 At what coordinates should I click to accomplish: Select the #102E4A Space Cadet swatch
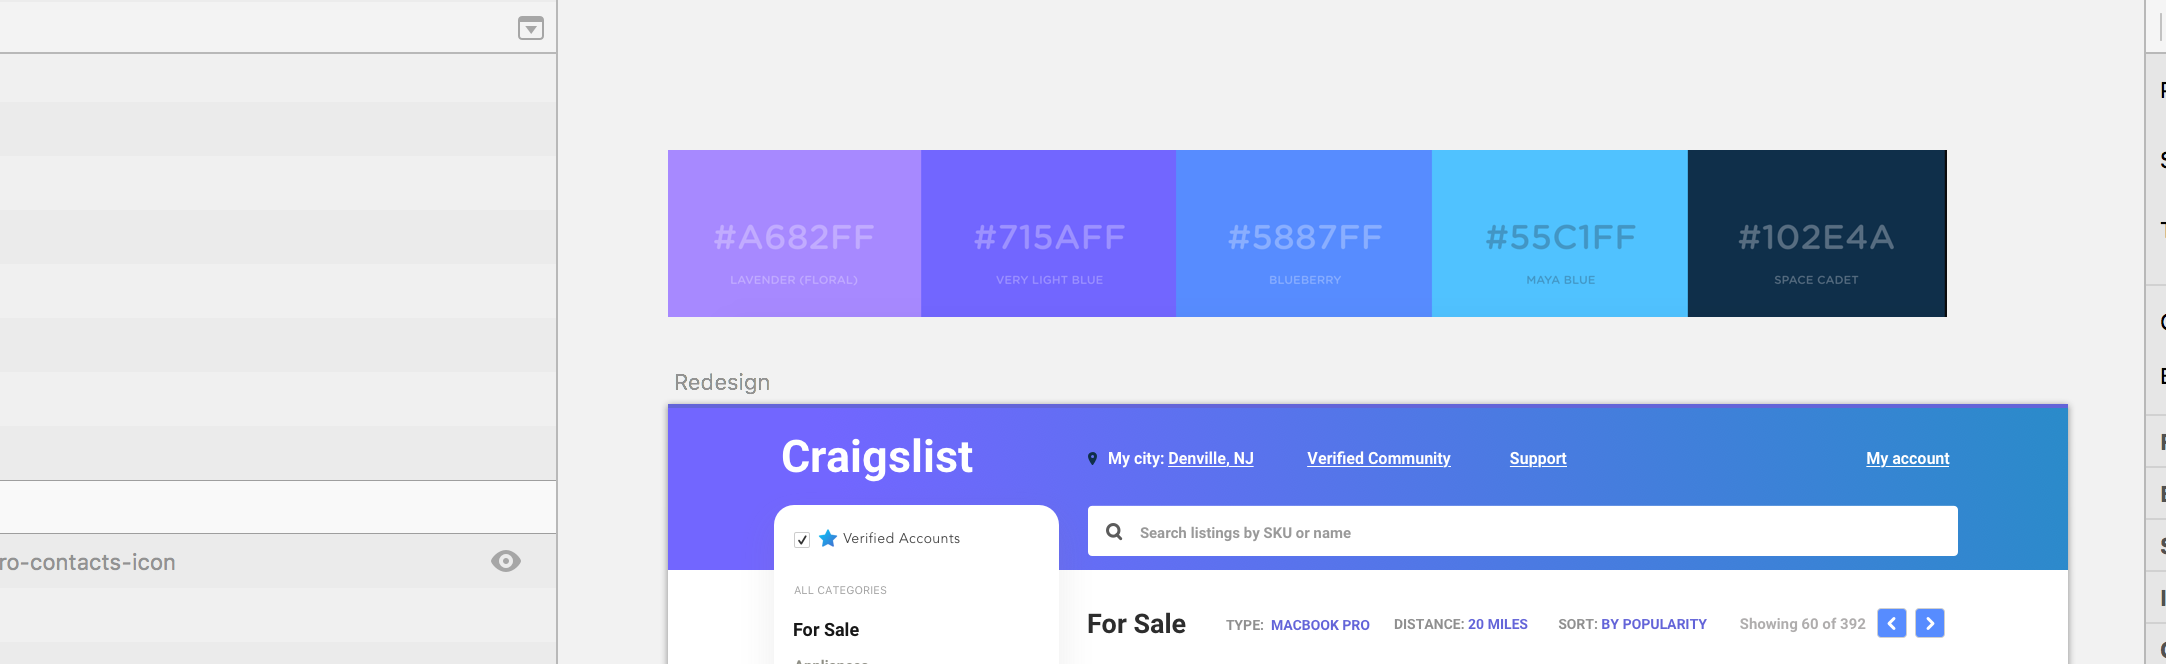tap(1817, 233)
